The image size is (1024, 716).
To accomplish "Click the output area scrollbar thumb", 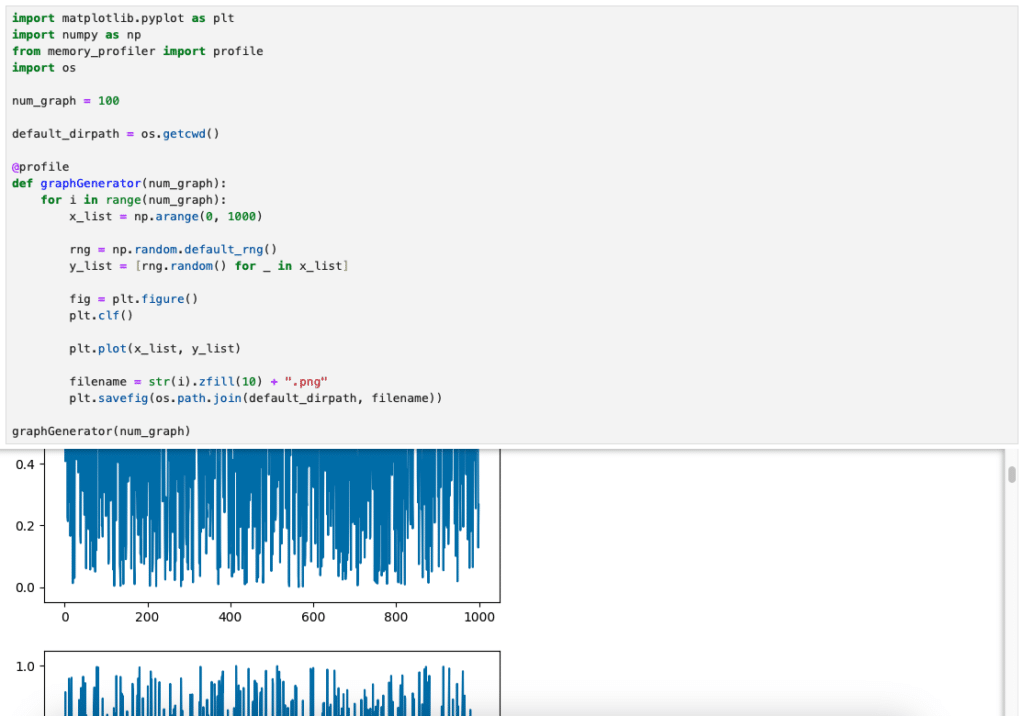I will [1012, 474].
